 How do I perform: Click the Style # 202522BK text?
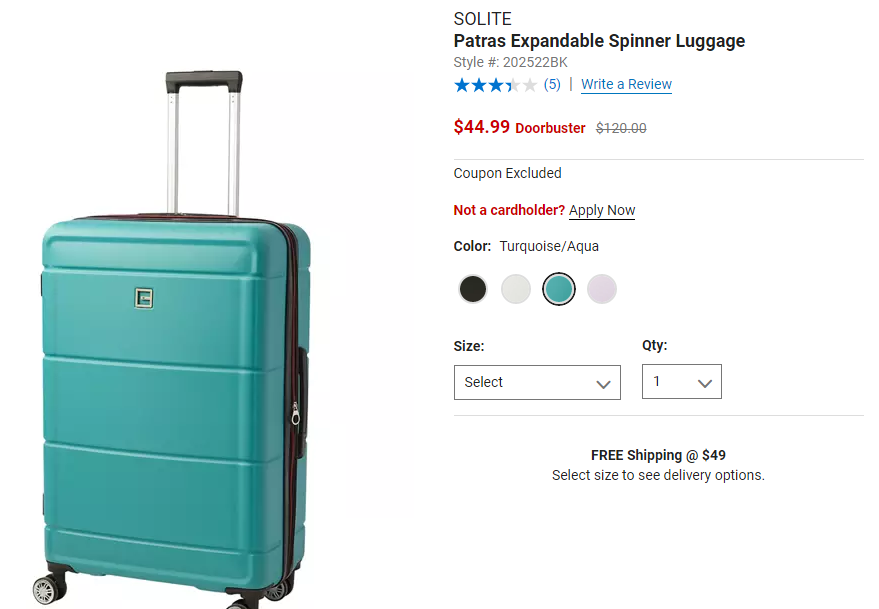[510, 62]
